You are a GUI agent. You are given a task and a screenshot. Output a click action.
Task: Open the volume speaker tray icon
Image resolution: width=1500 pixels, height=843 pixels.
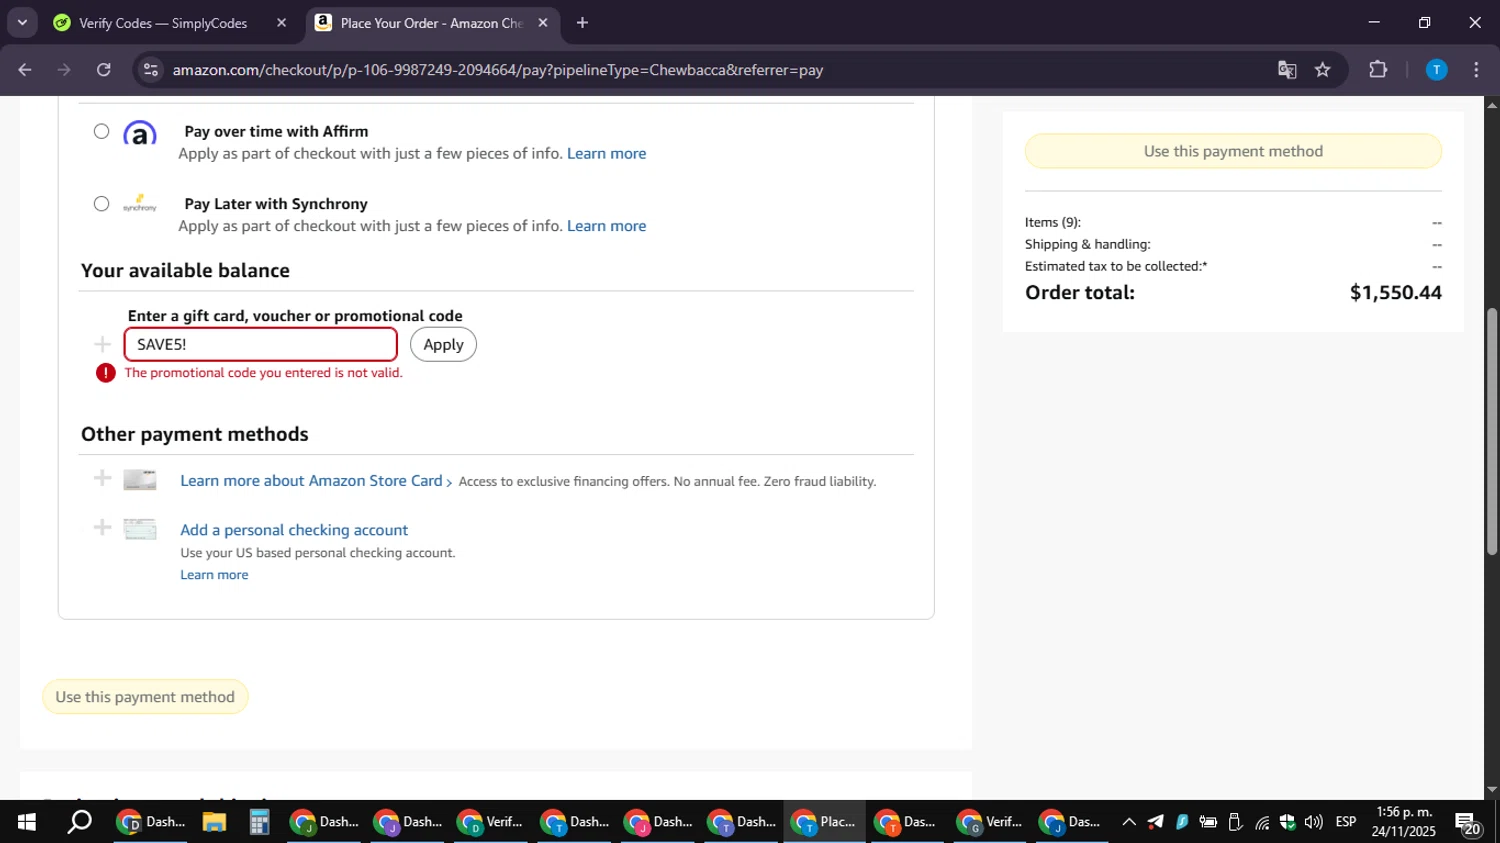tap(1313, 822)
